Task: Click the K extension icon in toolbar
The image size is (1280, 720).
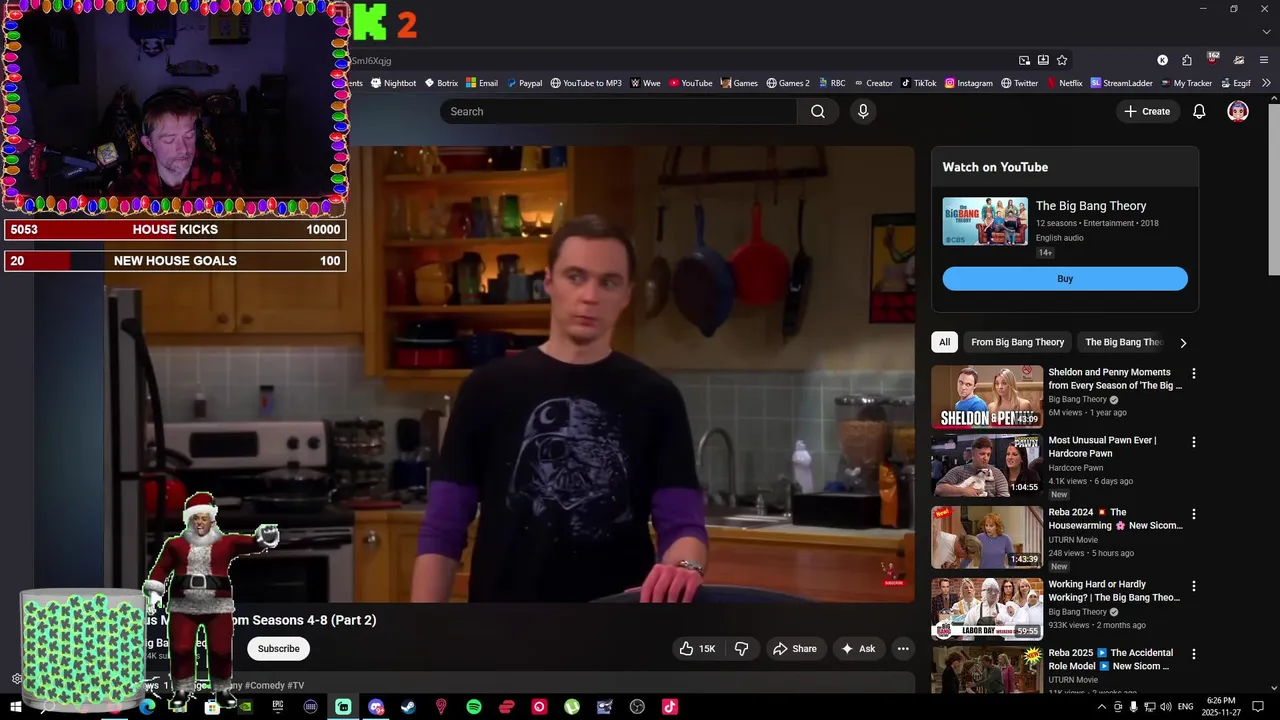Action: (x=1162, y=60)
